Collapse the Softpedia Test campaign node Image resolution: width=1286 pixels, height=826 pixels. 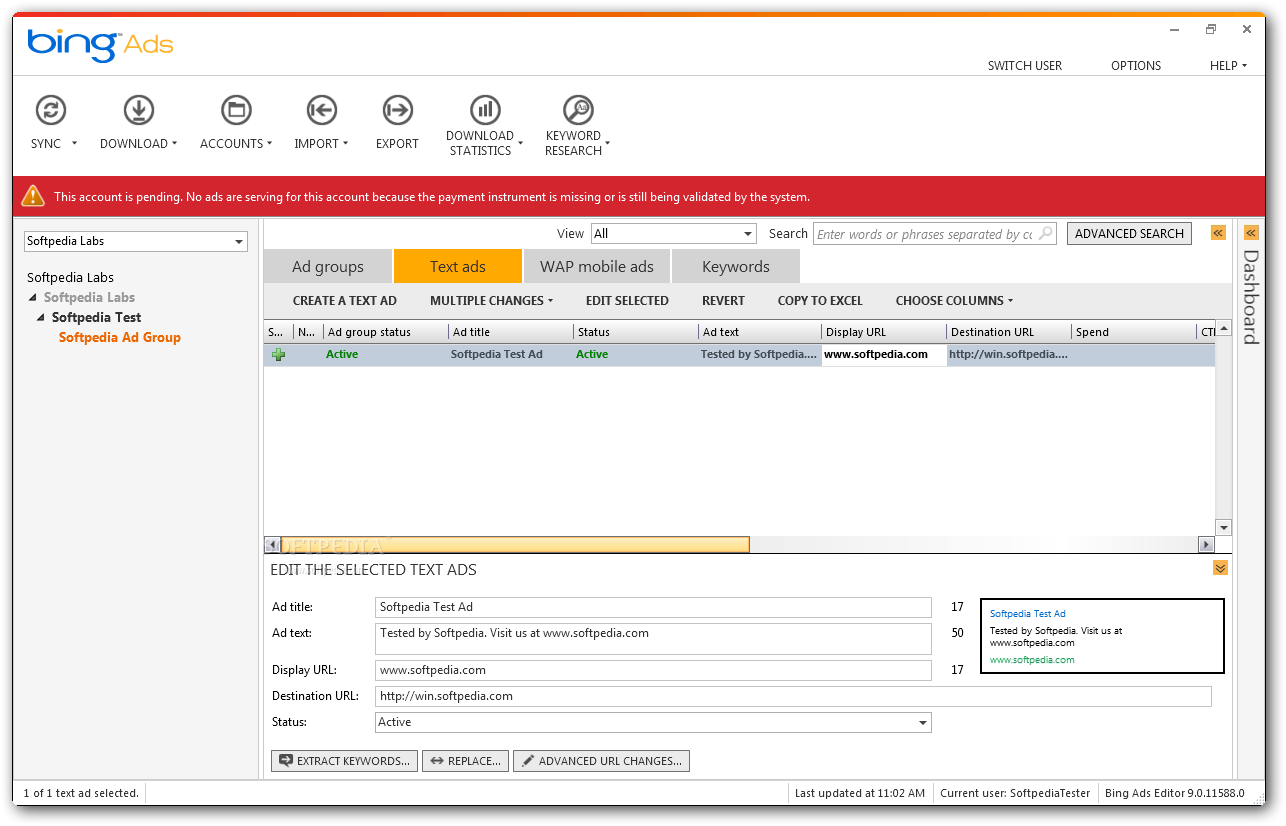pyautogui.click(x=41, y=317)
